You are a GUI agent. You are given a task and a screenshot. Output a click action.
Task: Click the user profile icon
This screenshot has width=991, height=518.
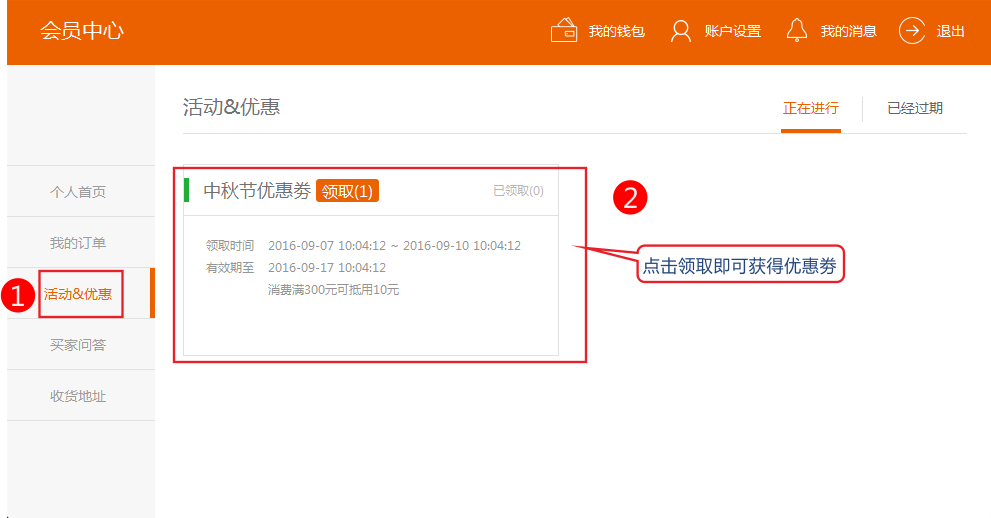681,31
